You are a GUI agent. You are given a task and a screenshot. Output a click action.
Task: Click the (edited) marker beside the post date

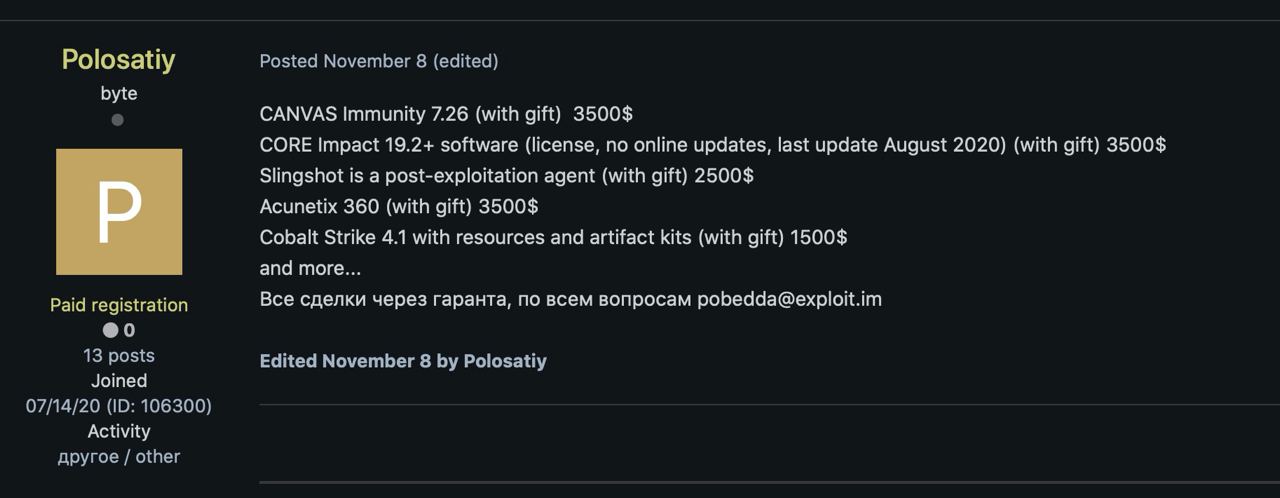click(x=465, y=61)
